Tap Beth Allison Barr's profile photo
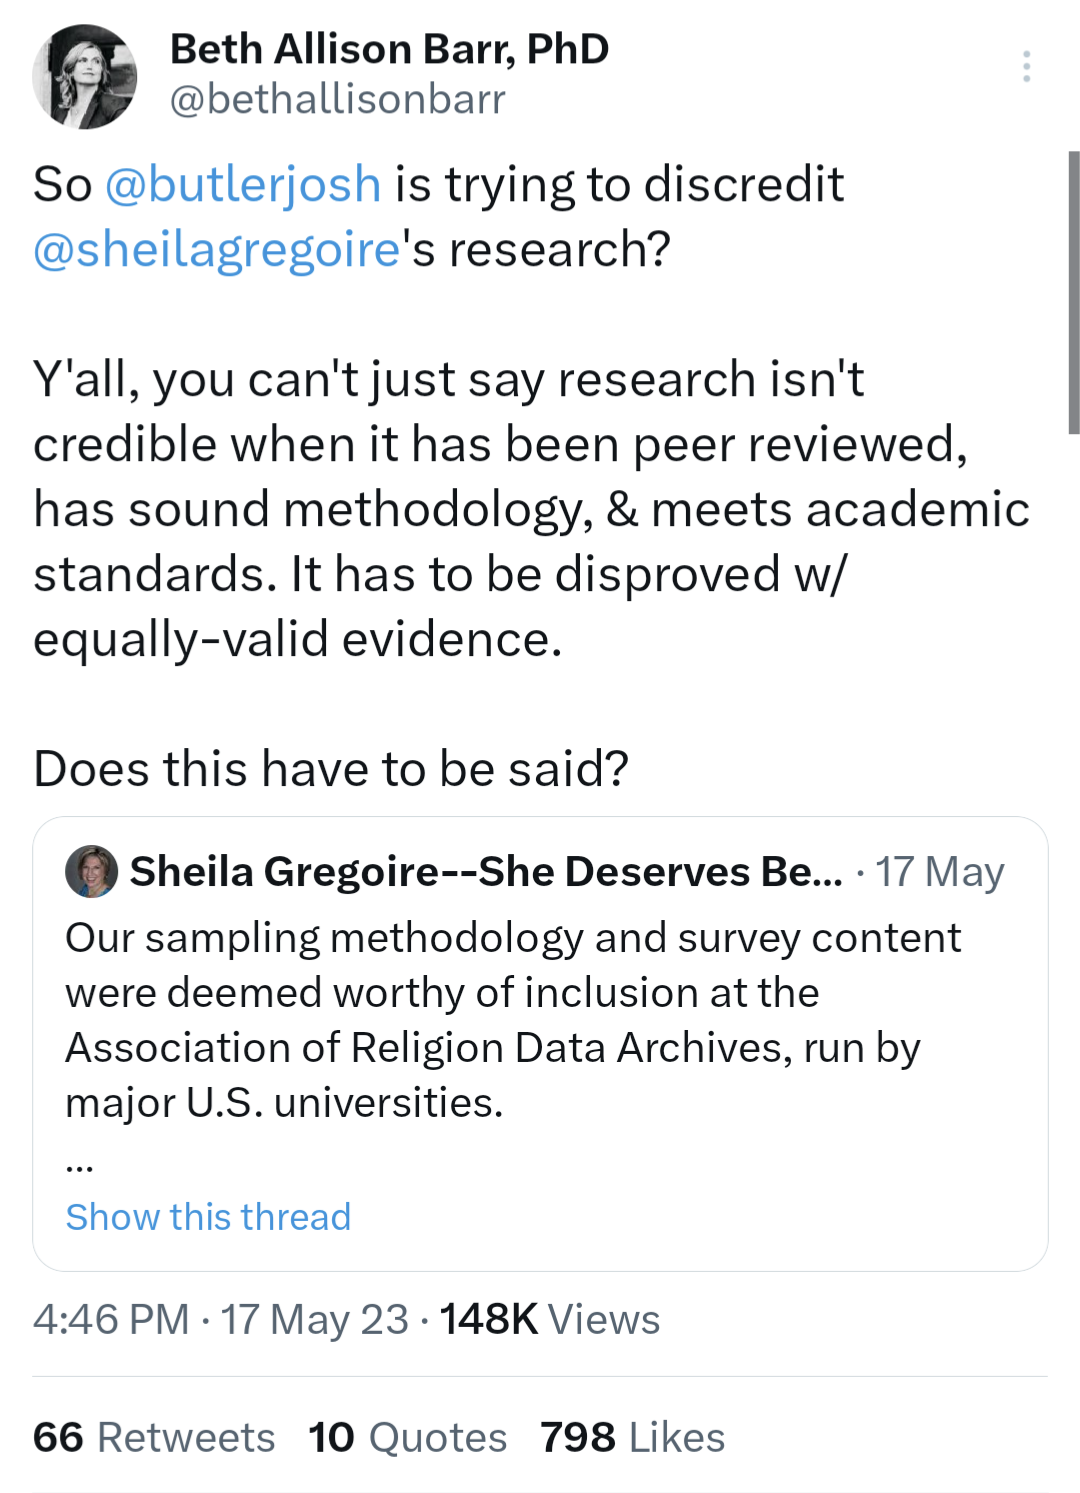1080x1493 pixels. click(84, 77)
